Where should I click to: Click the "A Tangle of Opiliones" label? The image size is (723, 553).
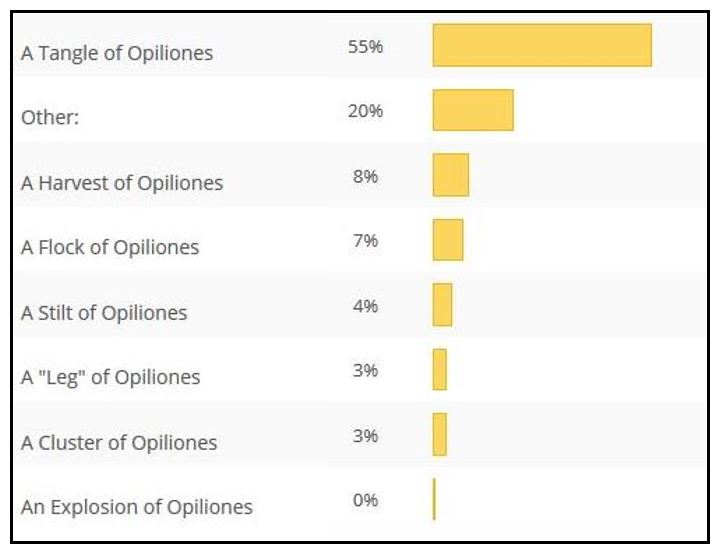[117, 53]
